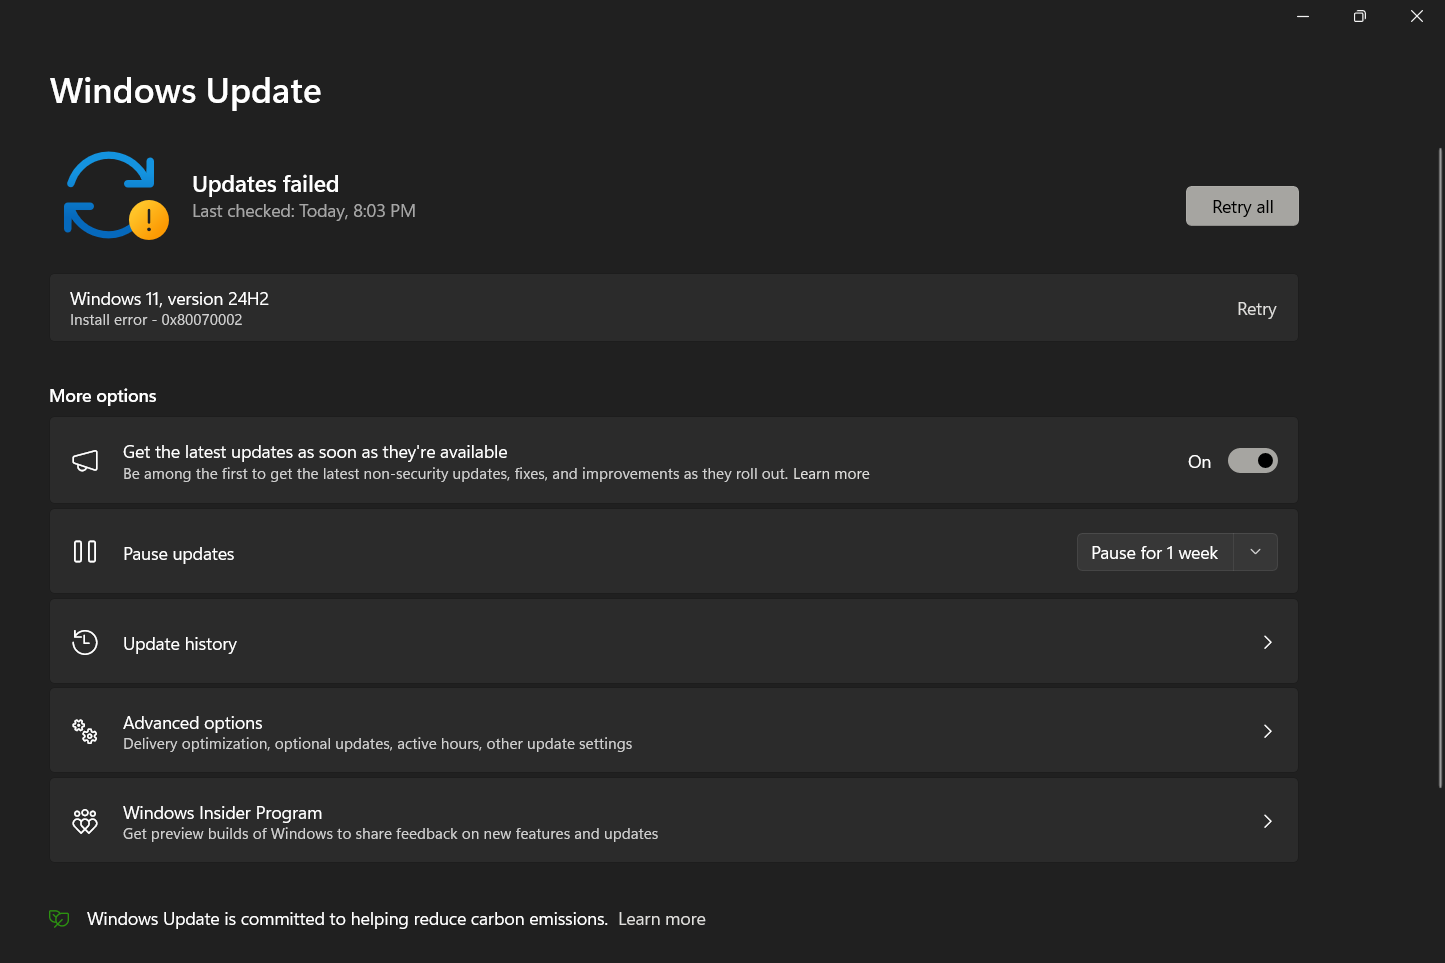Retry the Windows 11 version 24H2 install
This screenshot has width=1445, height=963.
coord(1256,309)
